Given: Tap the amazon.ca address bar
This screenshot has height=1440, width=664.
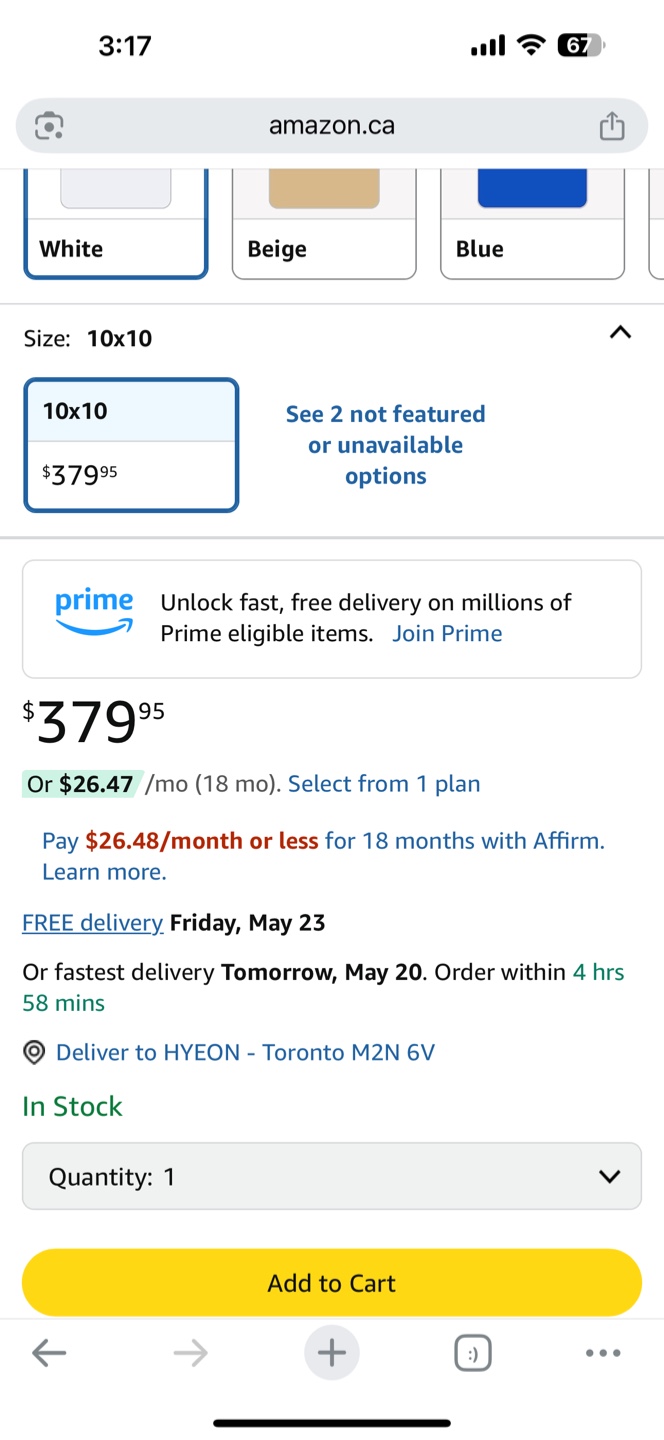Looking at the screenshot, I should (x=332, y=126).
